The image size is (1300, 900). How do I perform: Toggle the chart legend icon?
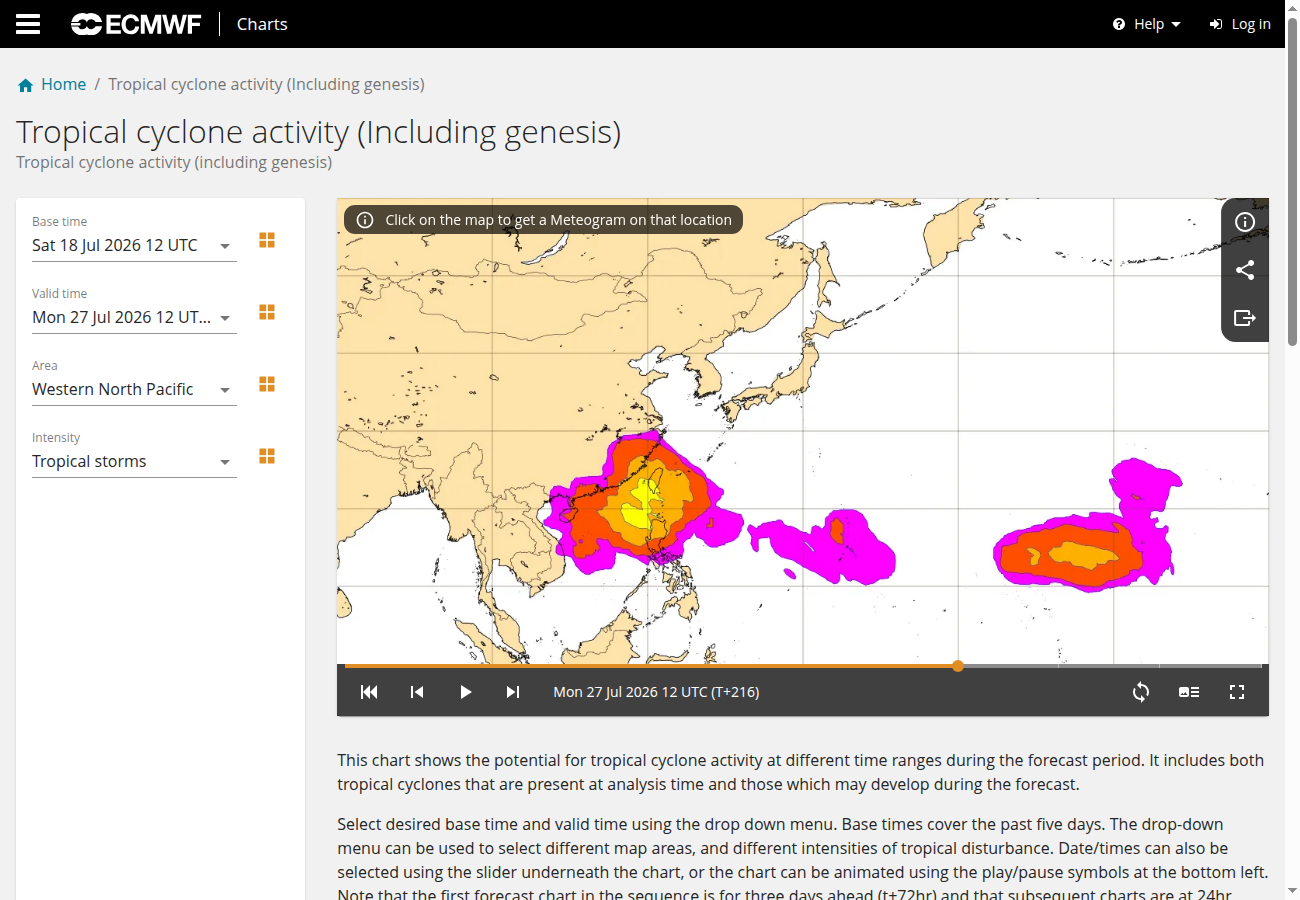1189,692
